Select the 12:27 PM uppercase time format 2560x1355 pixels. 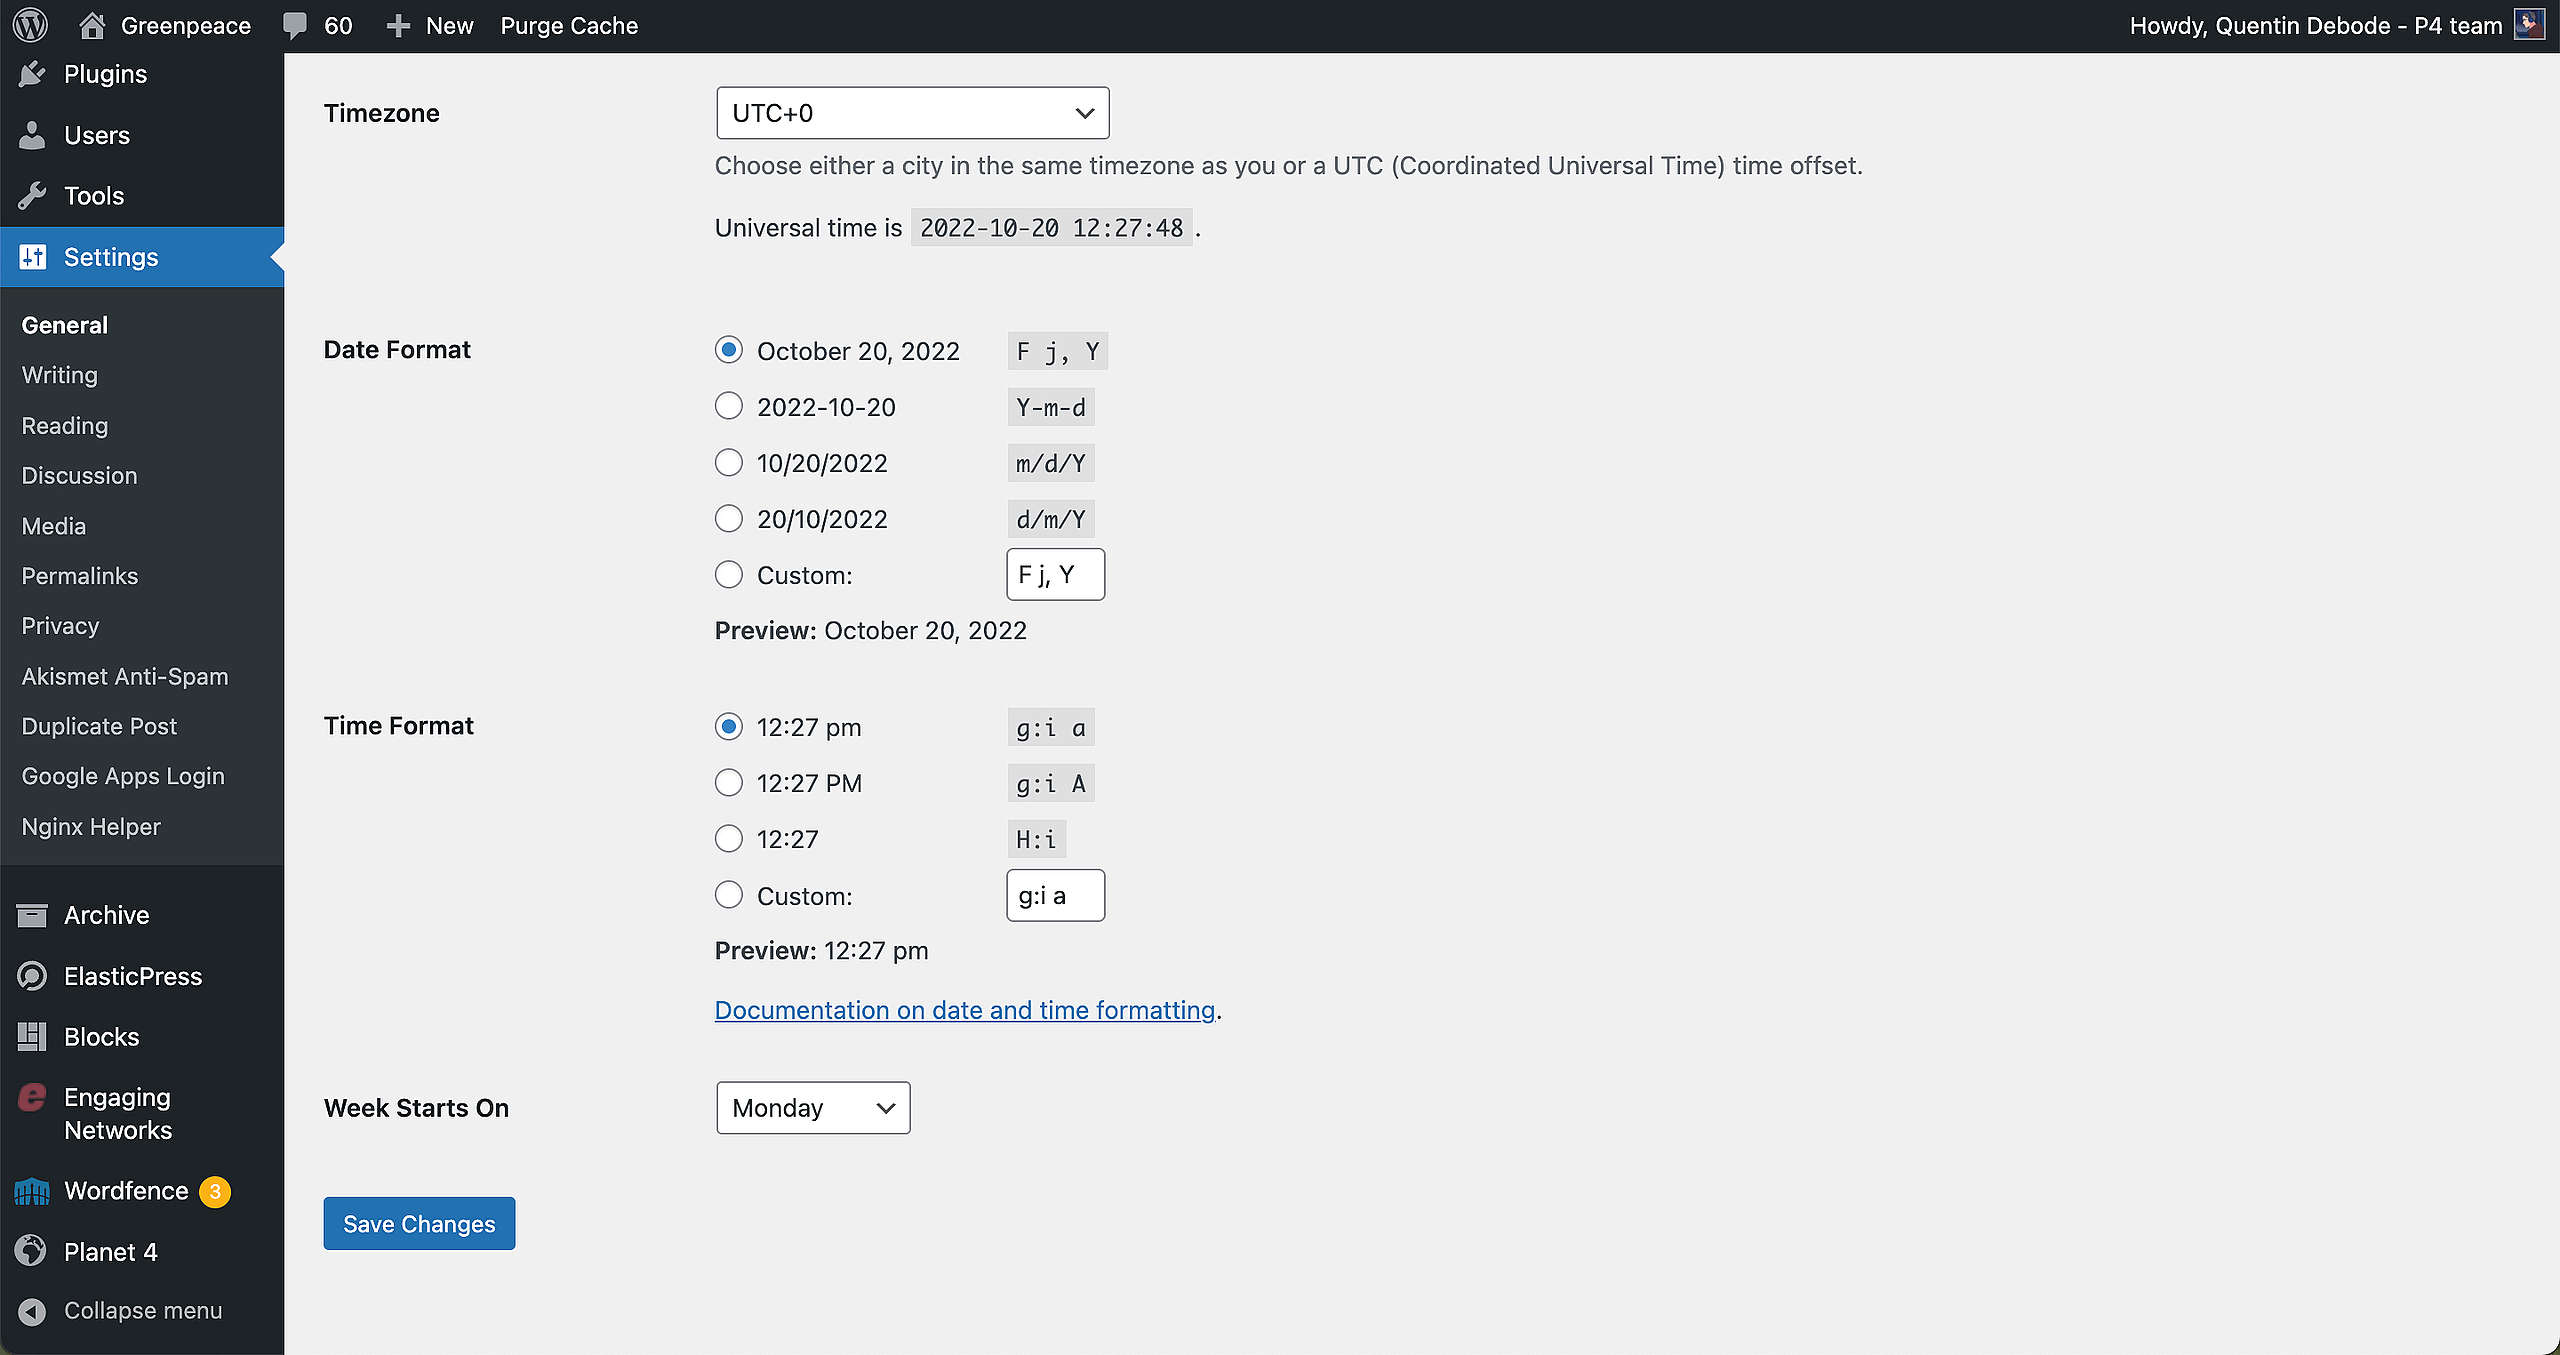click(729, 782)
